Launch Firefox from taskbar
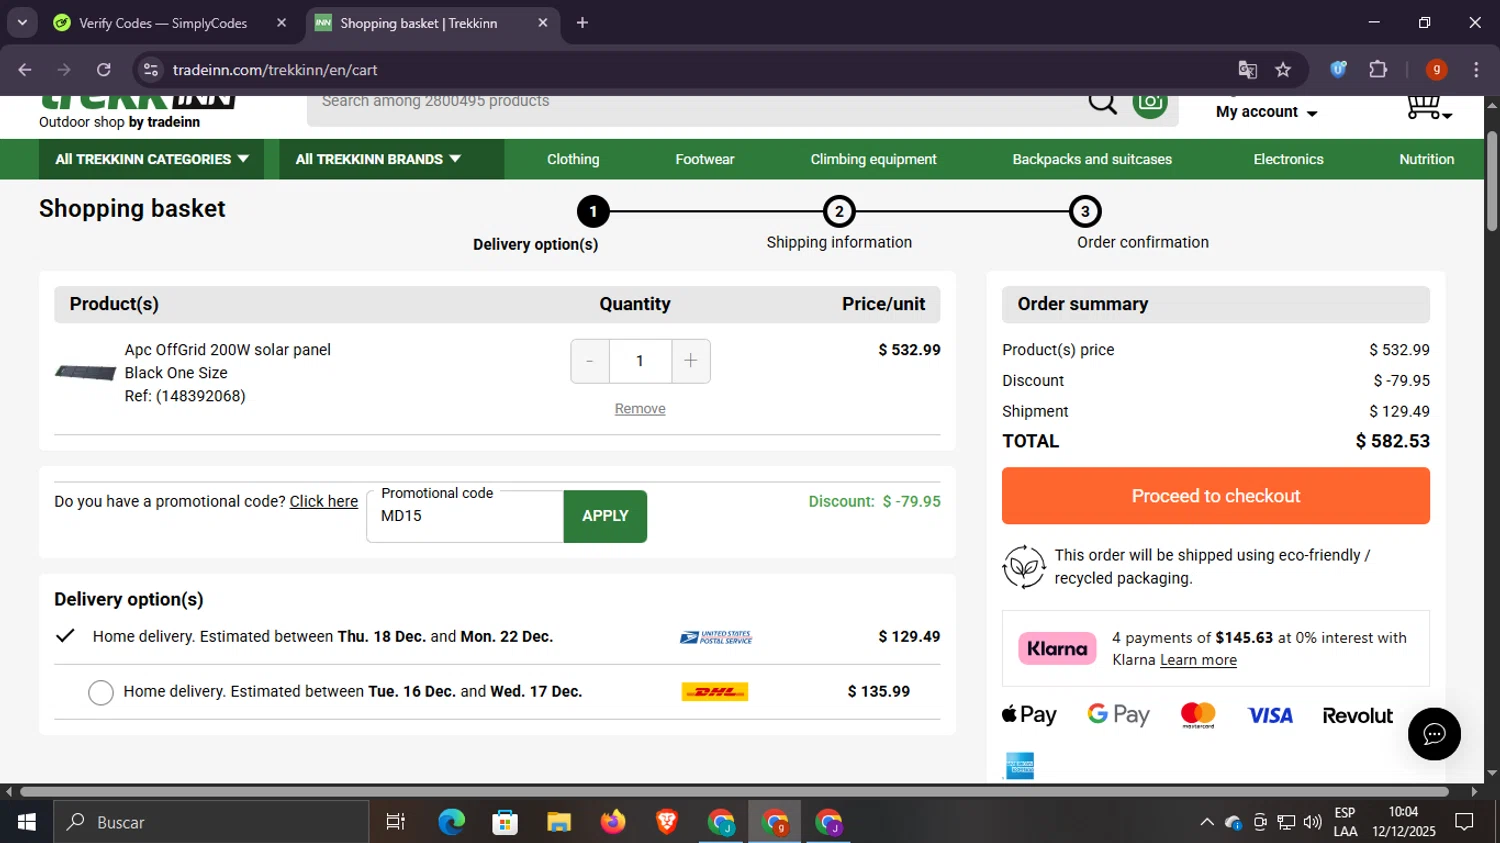This screenshot has width=1500, height=843. tap(613, 822)
